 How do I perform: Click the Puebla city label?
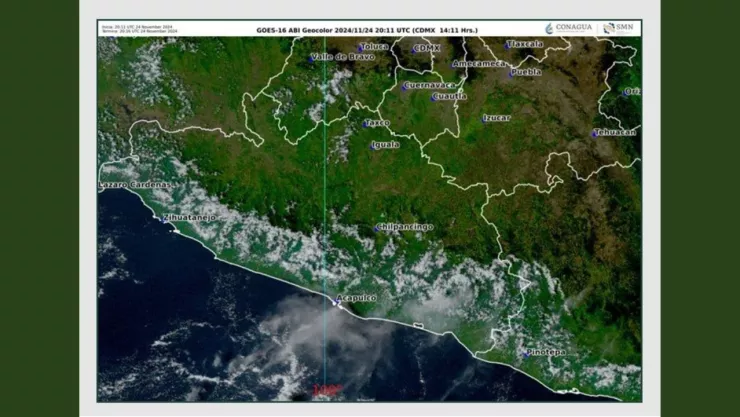(x=526, y=72)
